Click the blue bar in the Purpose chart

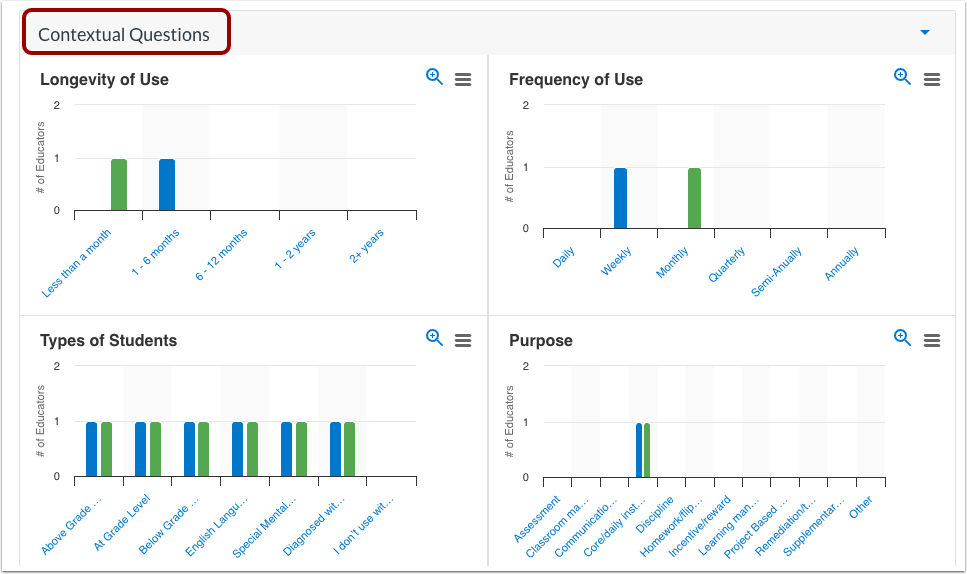pos(640,451)
